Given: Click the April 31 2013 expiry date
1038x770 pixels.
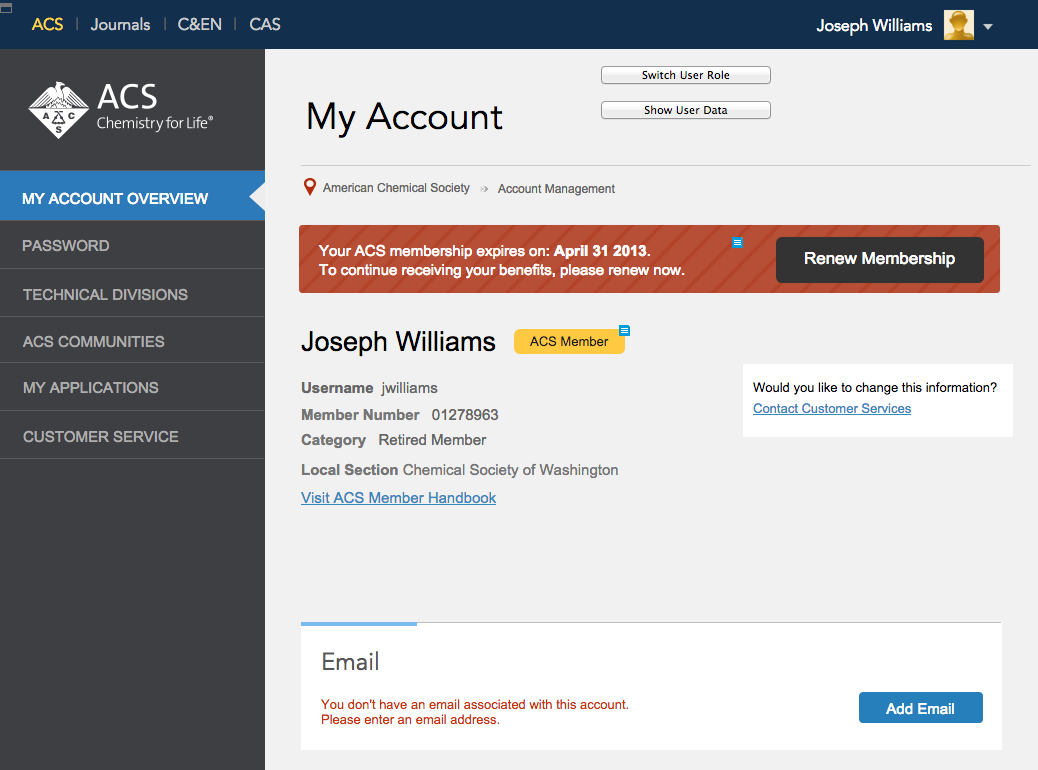Looking at the screenshot, I should pos(600,251).
